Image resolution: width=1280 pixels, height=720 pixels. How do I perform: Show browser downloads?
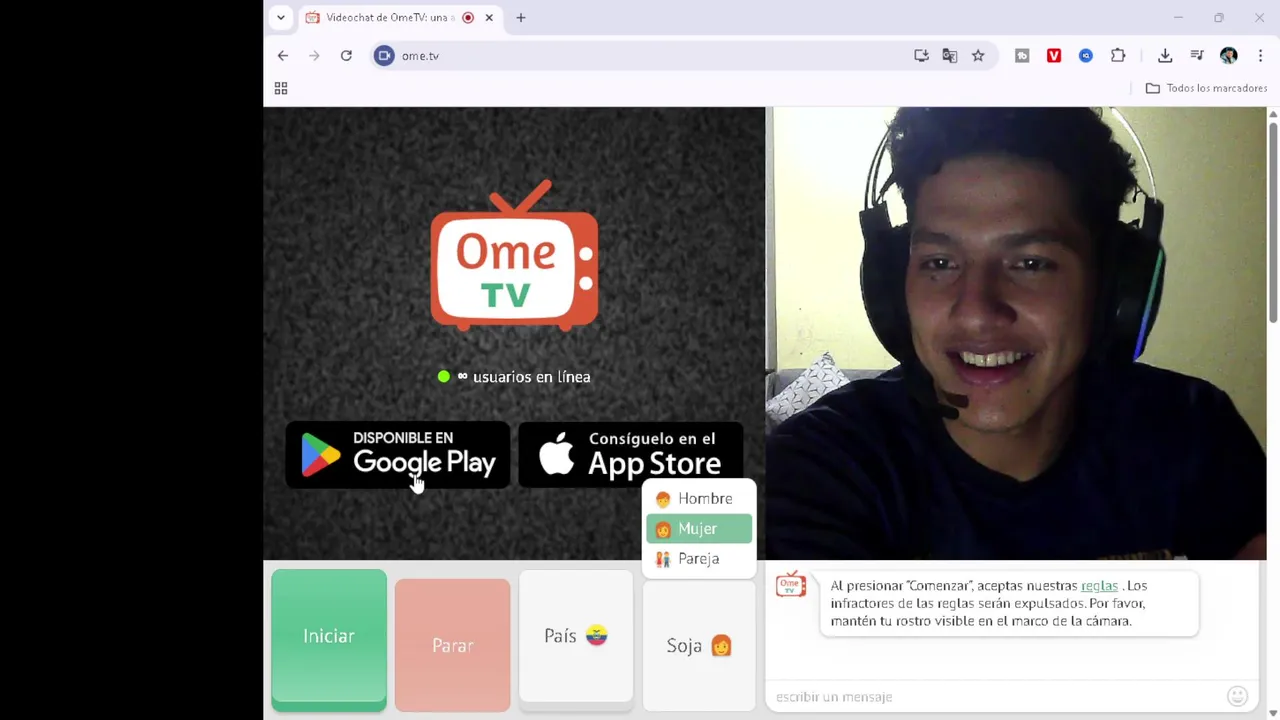coord(1165,56)
